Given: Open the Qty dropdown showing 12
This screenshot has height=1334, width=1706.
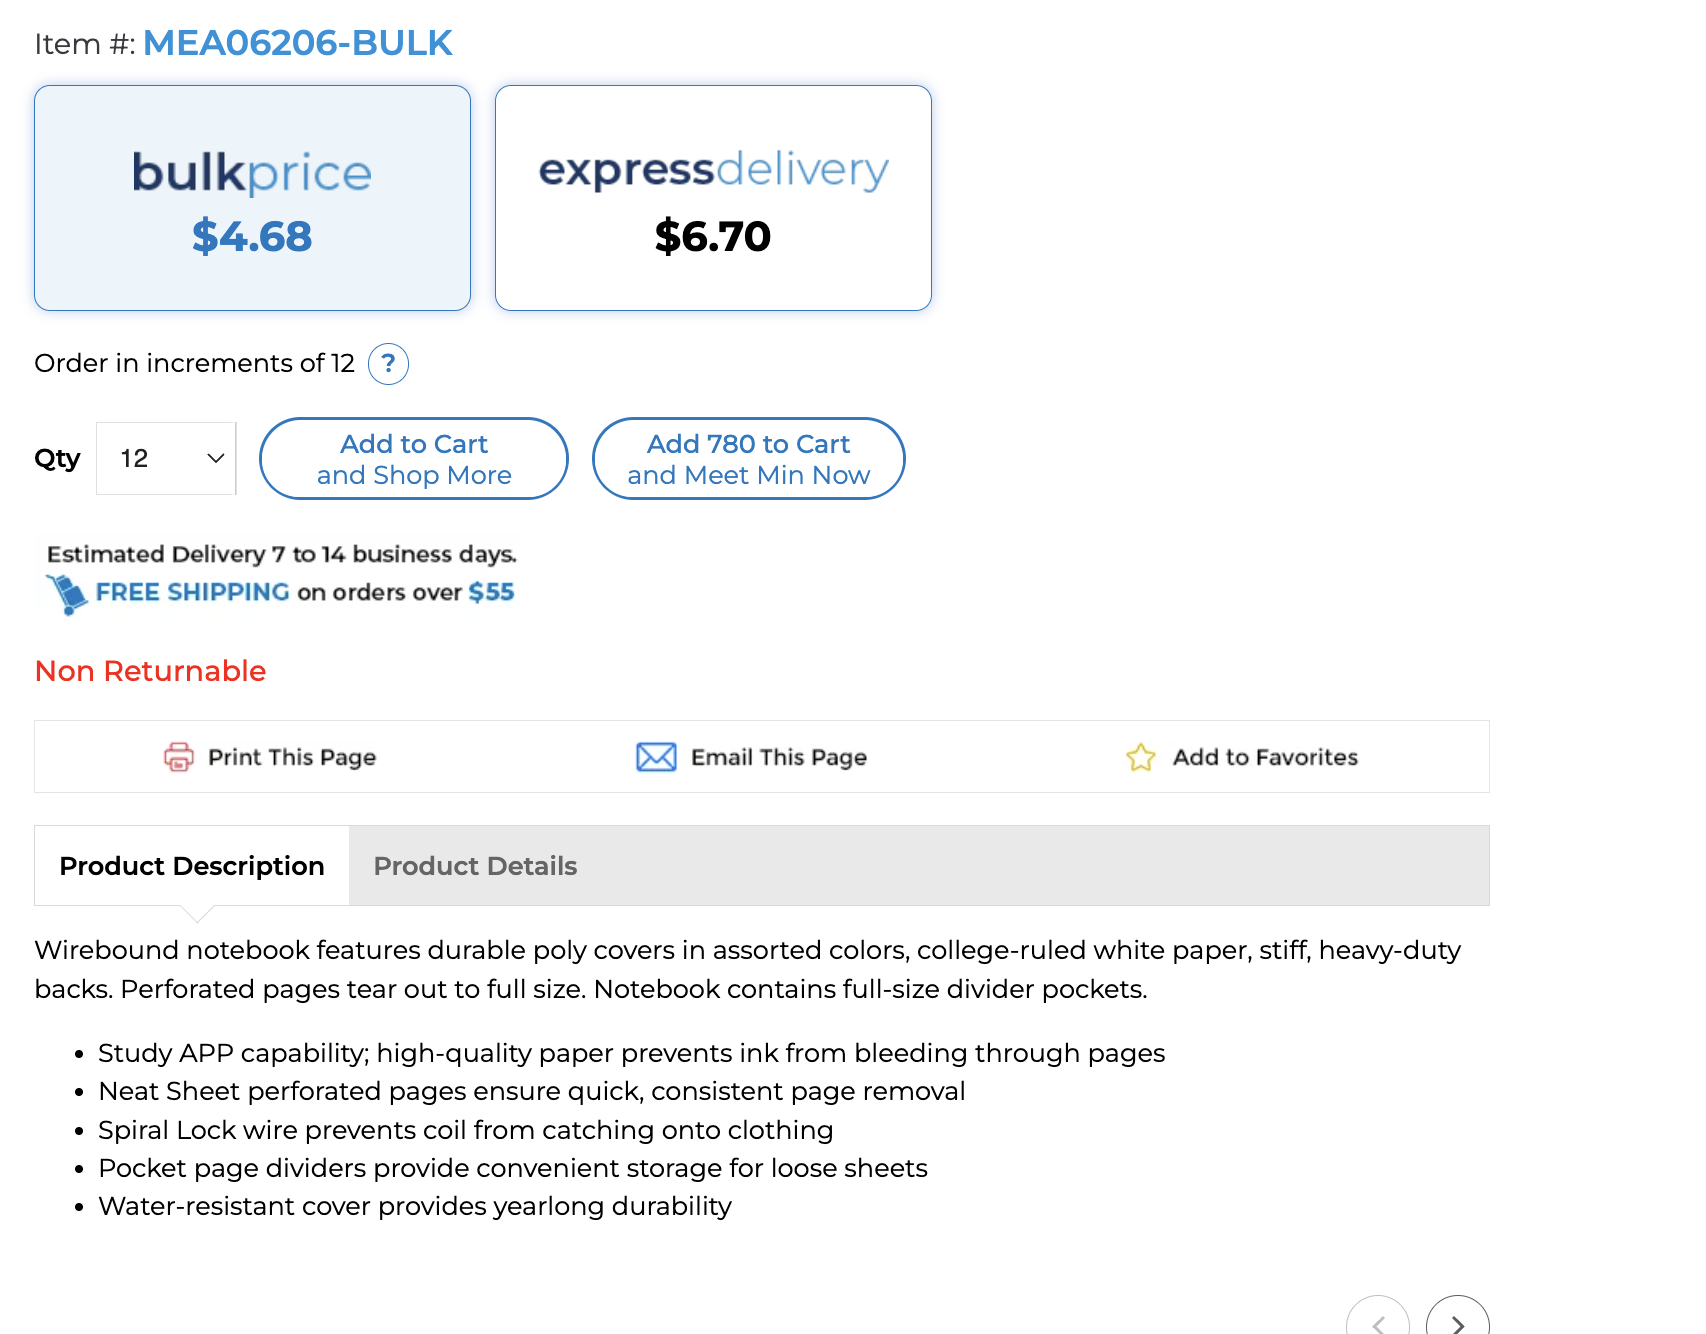Looking at the screenshot, I should point(166,458).
